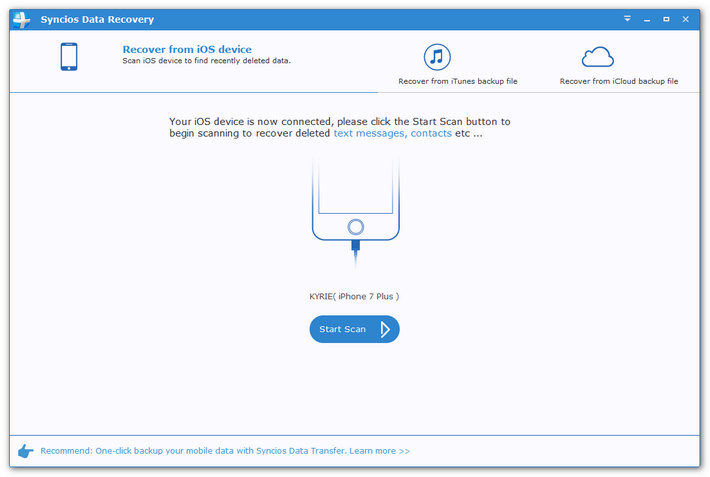Click the Syncios logo icon in title bar
The image size is (710, 477).
tap(22, 19)
